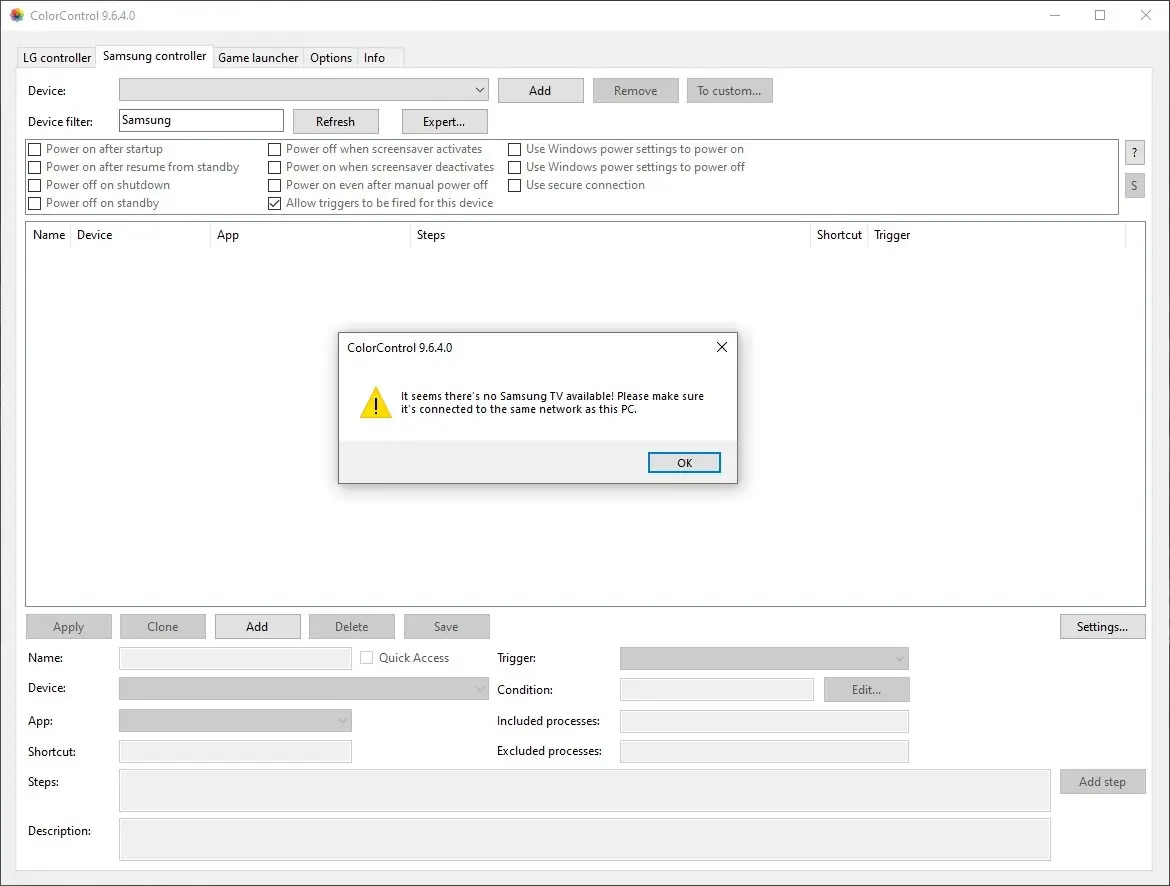Click the Clone preset button
Image resolution: width=1170 pixels, height=886 pixels.
tap(163, 626)
